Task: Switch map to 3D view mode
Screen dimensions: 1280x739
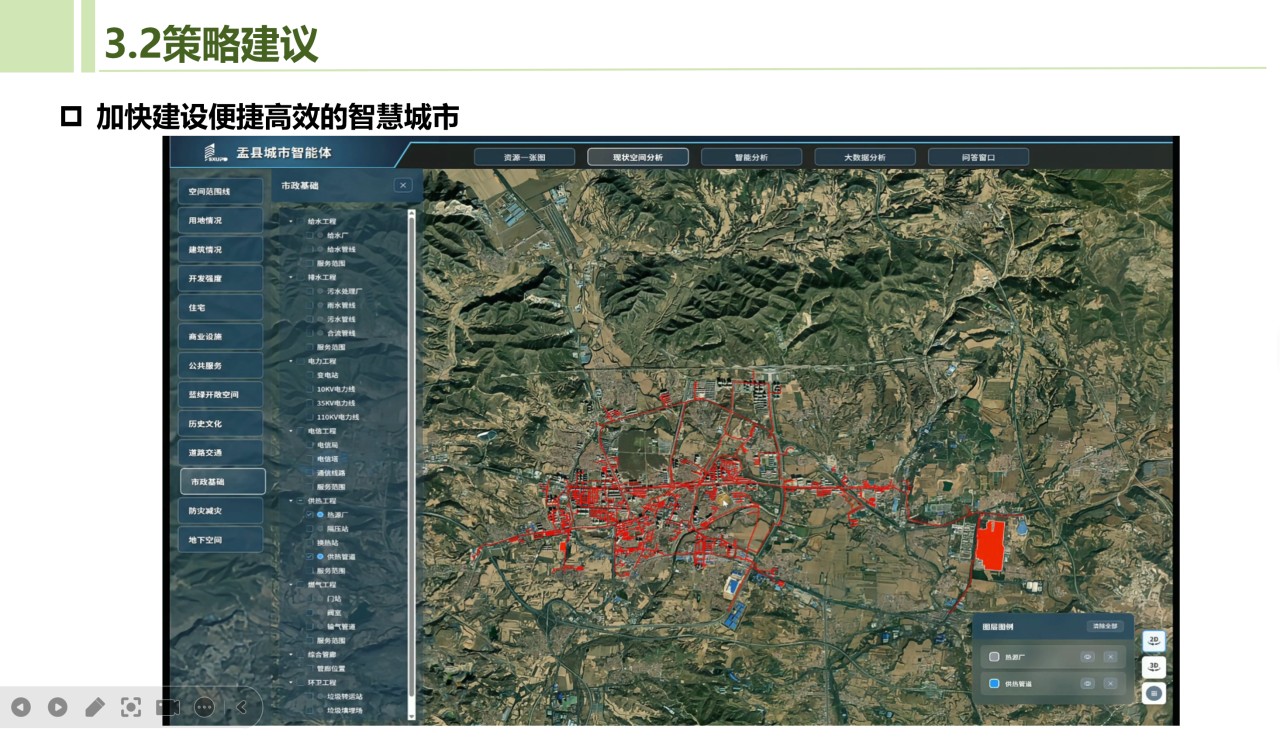Action: coord(1154,667)
